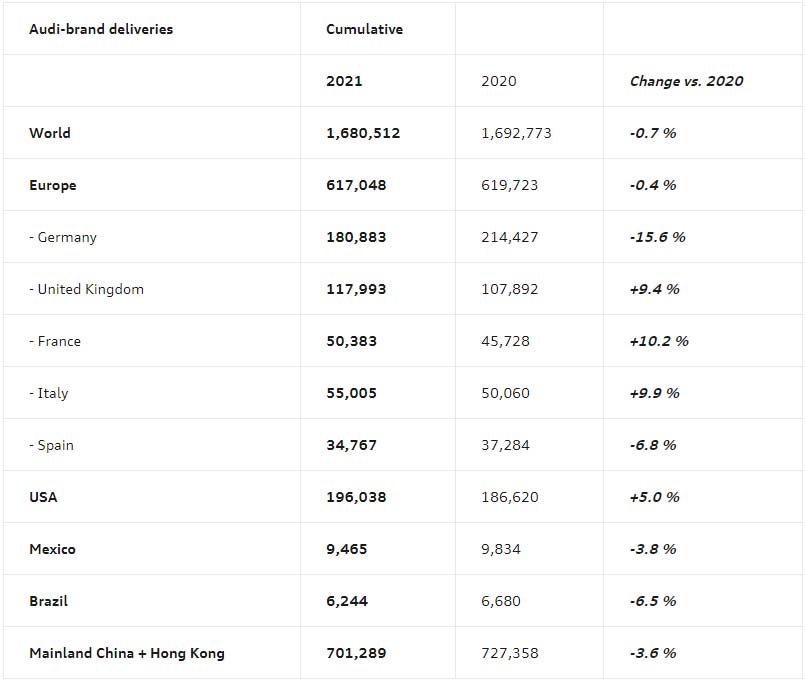Click Germany's -15.6 % change cell
Viewport: 806px width, 682px height.
(x=657, y=237)
